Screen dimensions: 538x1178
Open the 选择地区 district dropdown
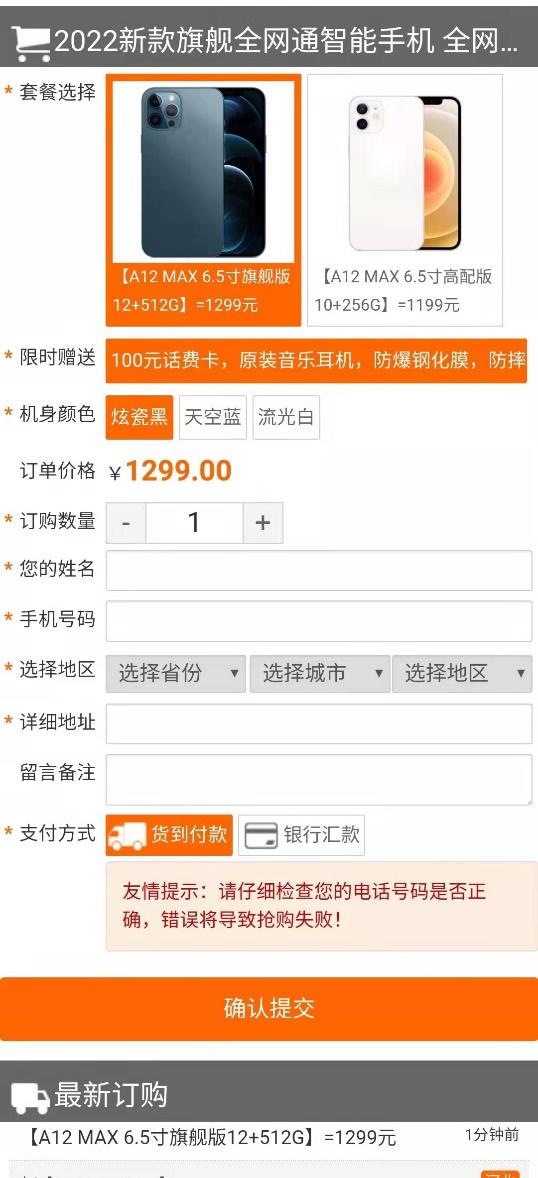462,673
